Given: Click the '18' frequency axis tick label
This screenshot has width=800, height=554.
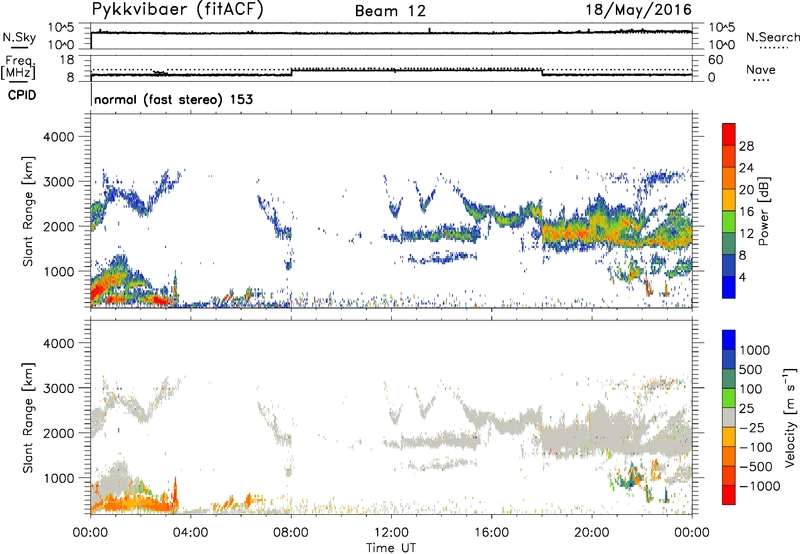Looking at the screenshot, I should (x=67, y=60).
